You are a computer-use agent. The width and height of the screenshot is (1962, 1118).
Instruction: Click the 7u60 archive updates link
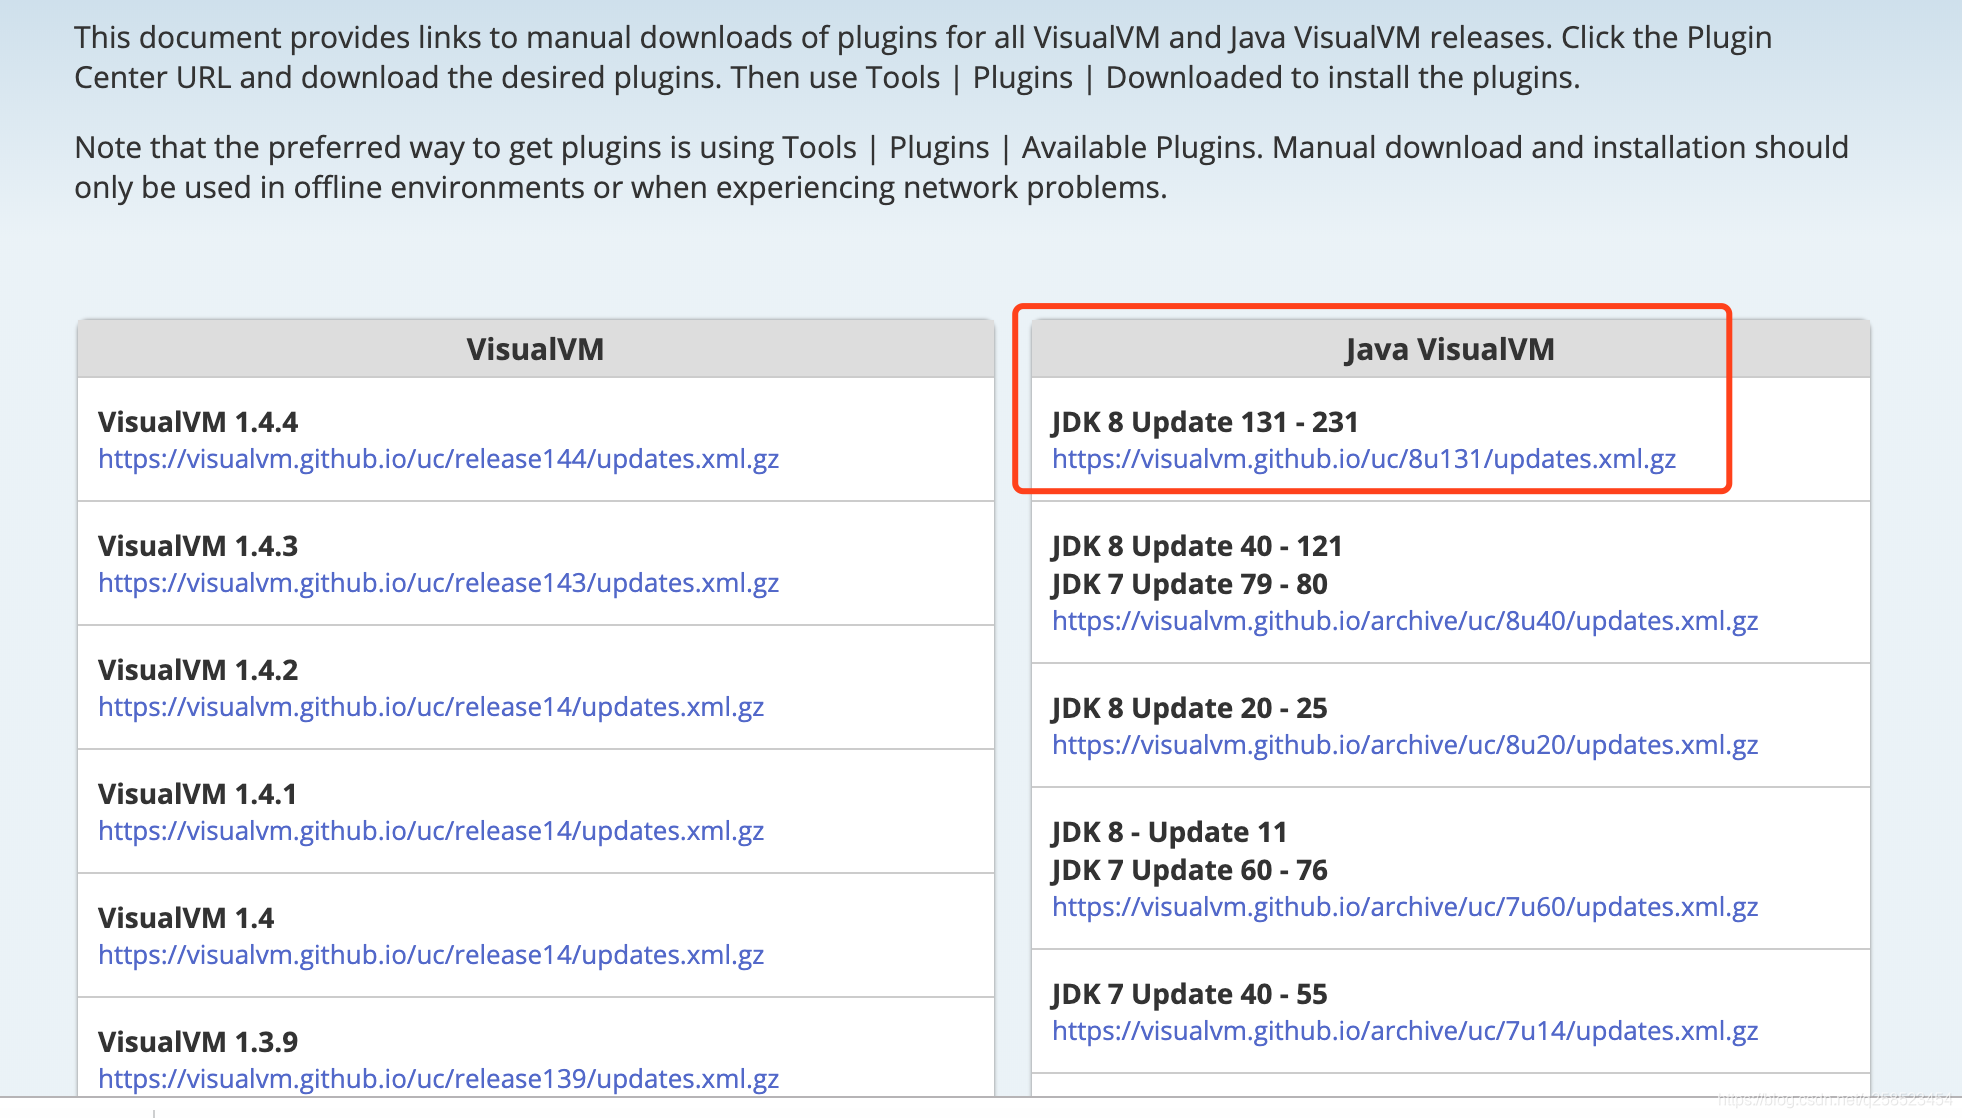pyautogui.click(x=1404, y=908)
